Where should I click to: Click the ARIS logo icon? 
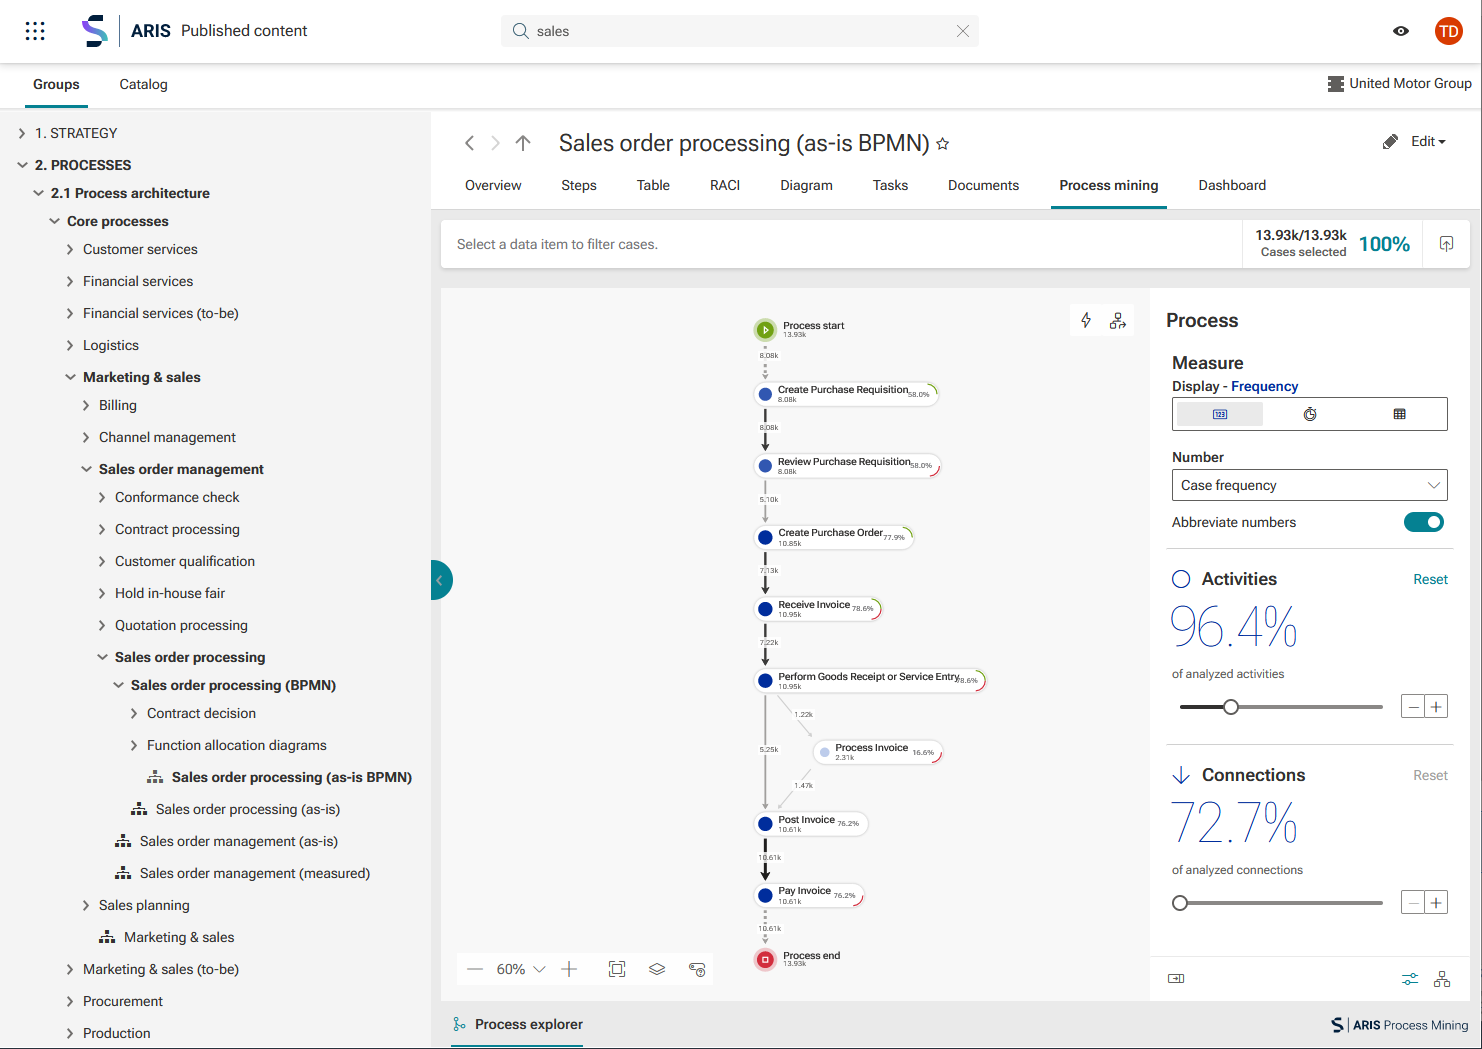tap(95, 31)
